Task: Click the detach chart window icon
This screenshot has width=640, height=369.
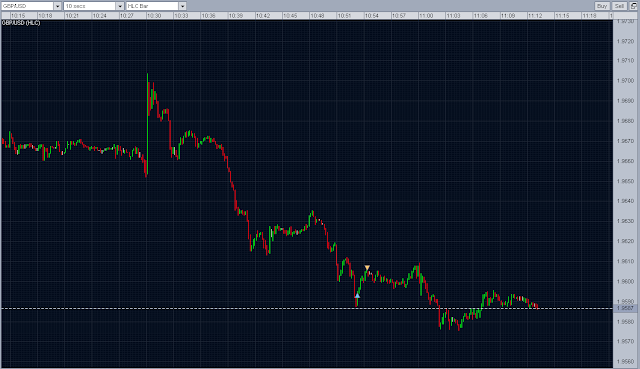Action: [633, 6]
